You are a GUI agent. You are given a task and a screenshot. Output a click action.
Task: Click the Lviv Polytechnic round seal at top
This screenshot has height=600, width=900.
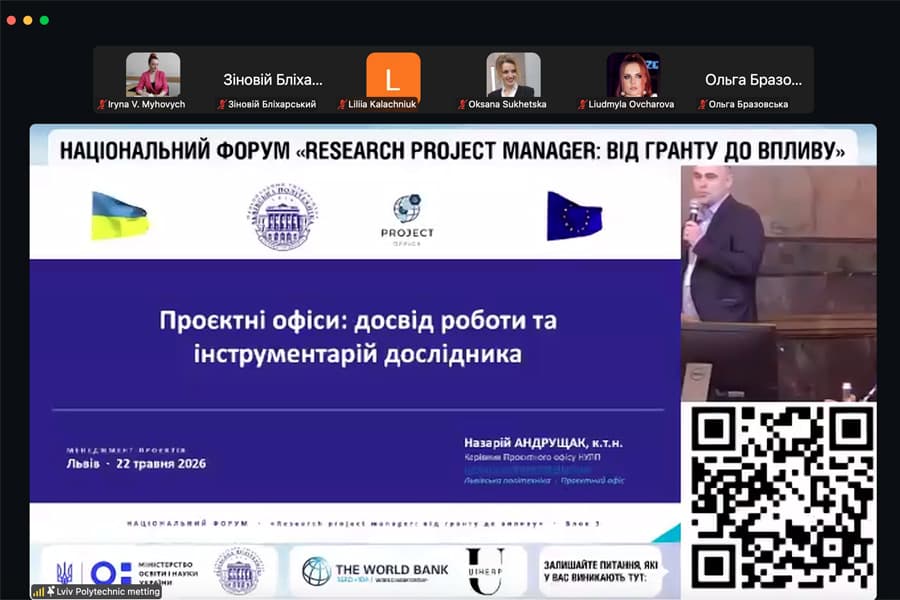click(x=285, y=218)
